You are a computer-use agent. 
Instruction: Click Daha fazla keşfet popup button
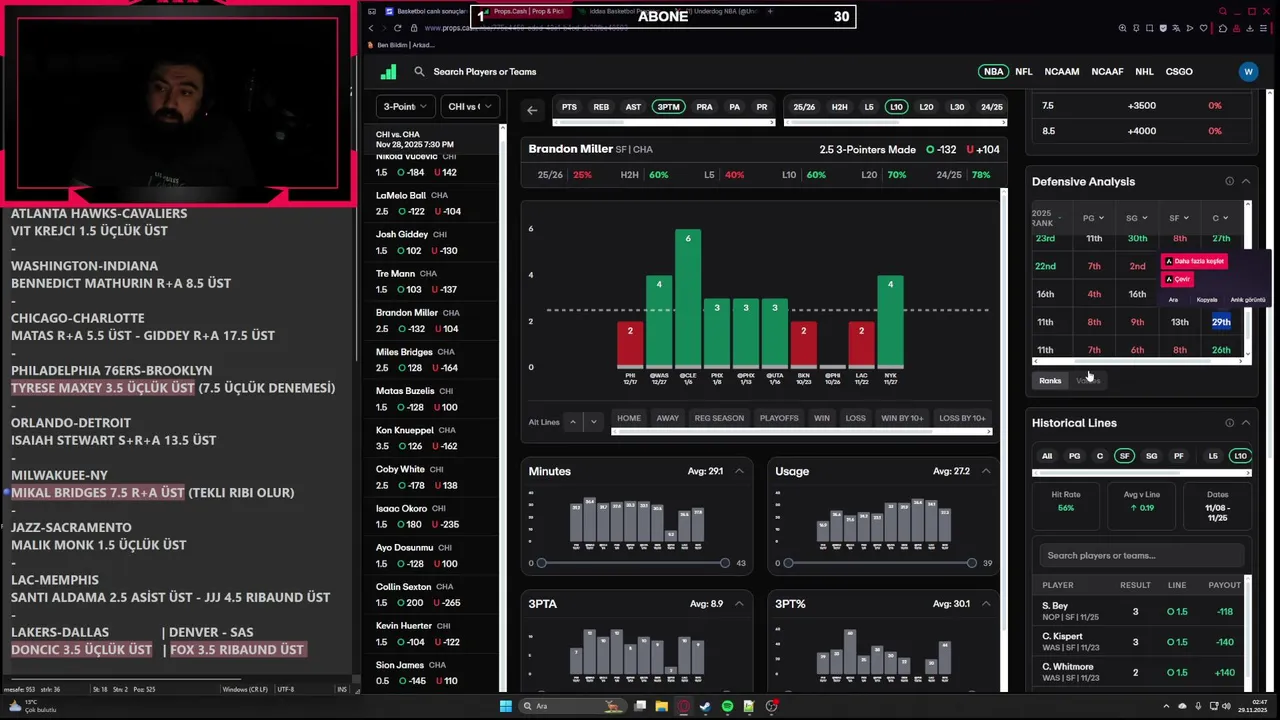click(x=1194, y=261)
